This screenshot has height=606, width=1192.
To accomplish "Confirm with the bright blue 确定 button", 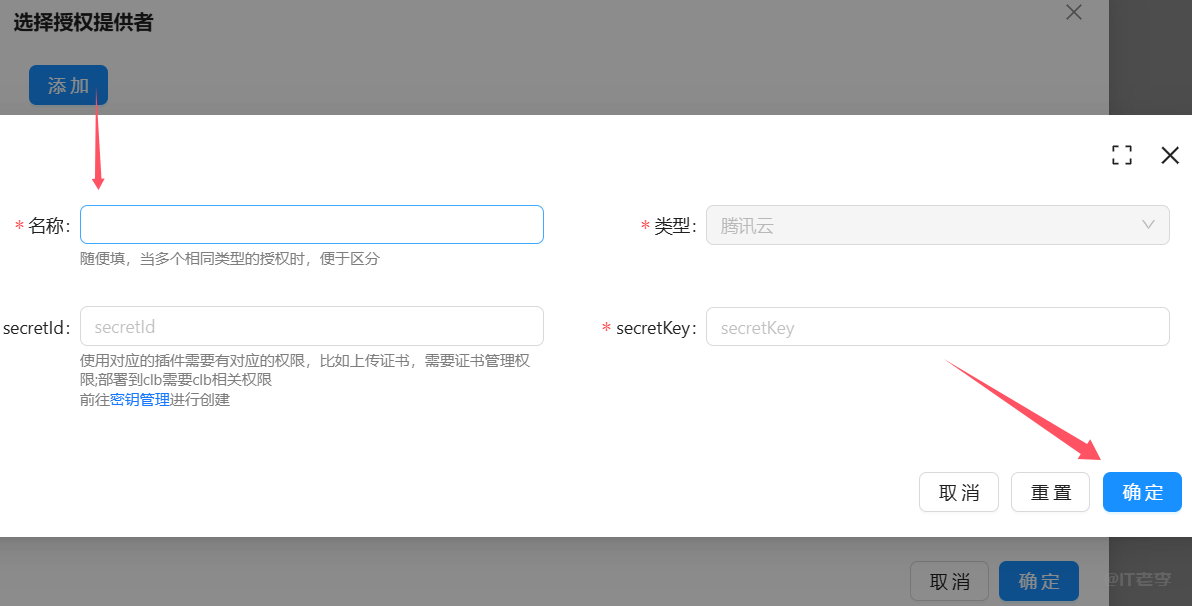I will (x=1142, y=492).
